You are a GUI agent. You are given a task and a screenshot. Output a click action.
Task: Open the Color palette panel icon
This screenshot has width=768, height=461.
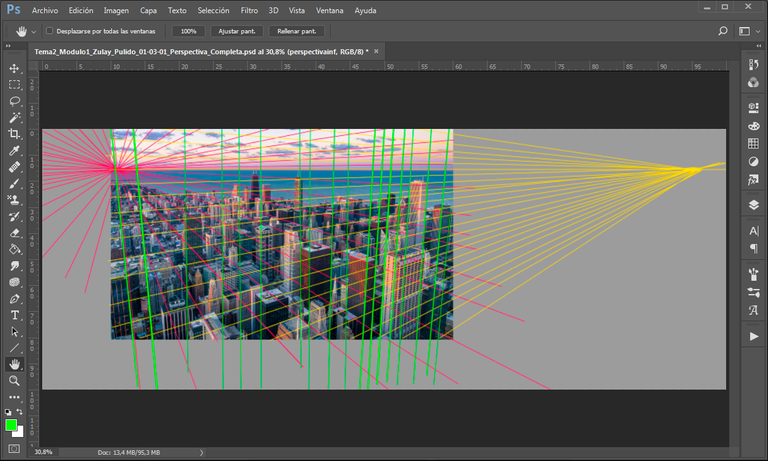click(x=753, y=126)
